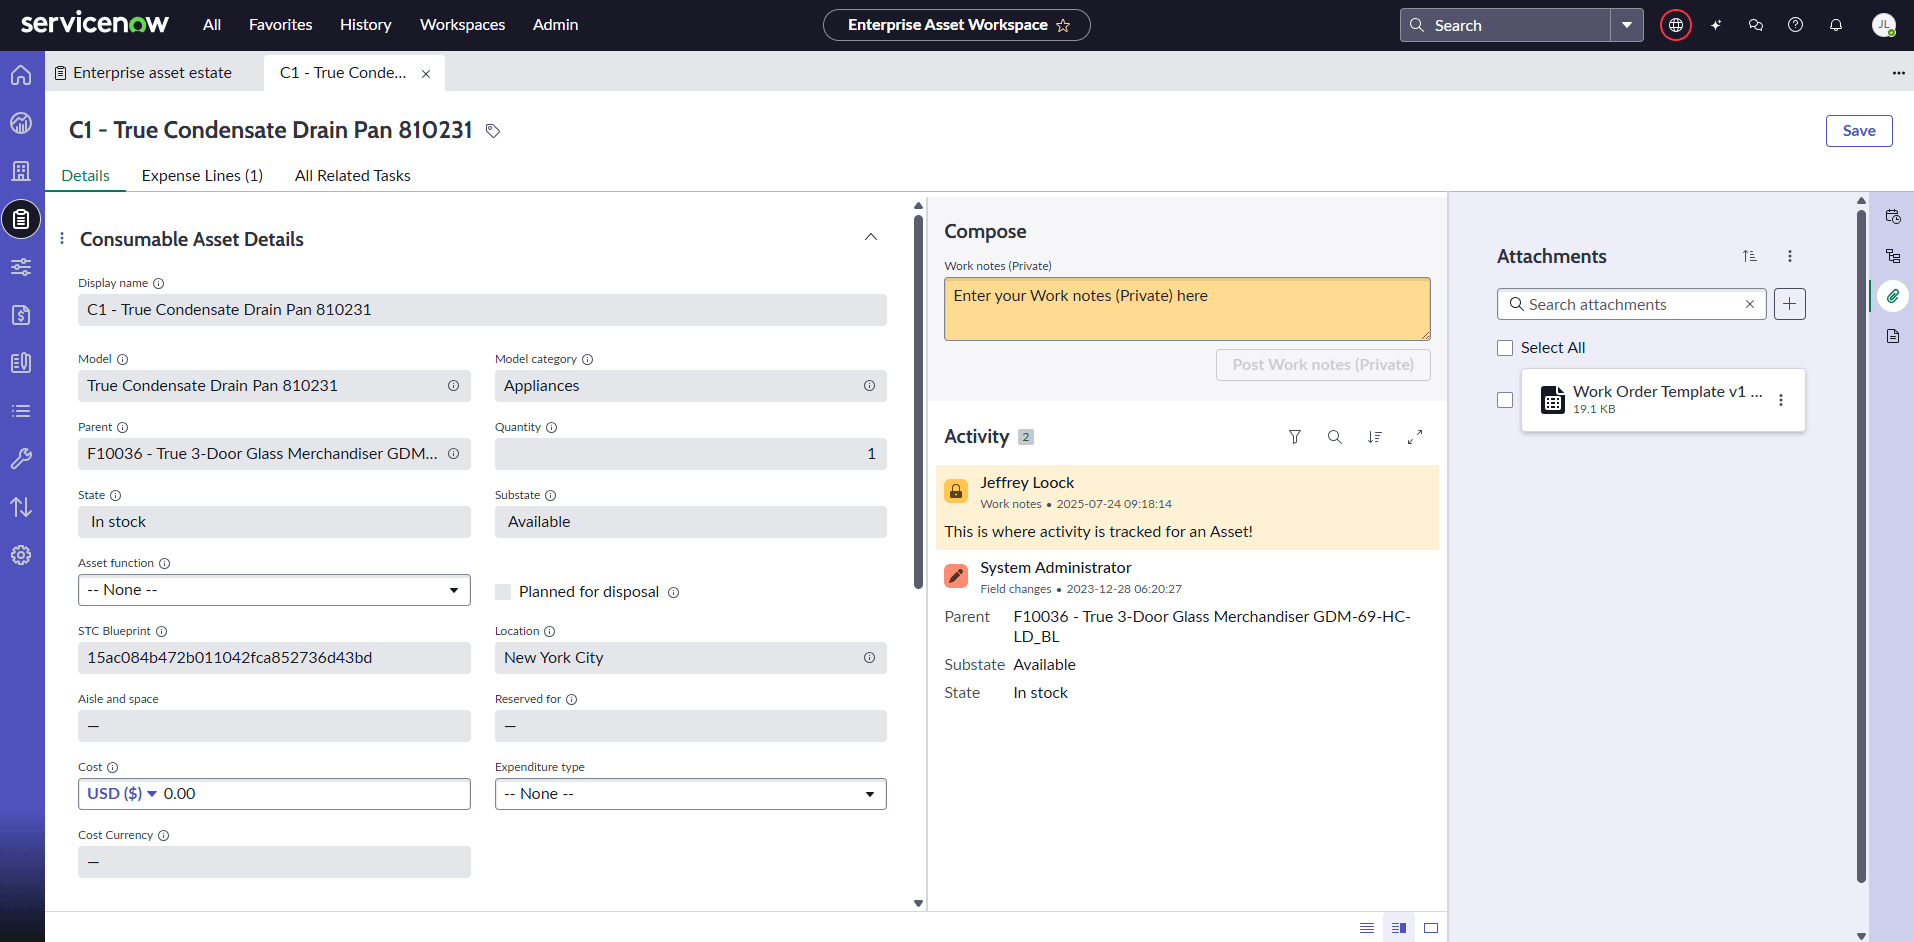Open the help question mark icon
Screen dimensions: 1914x942
point(1796,25)
